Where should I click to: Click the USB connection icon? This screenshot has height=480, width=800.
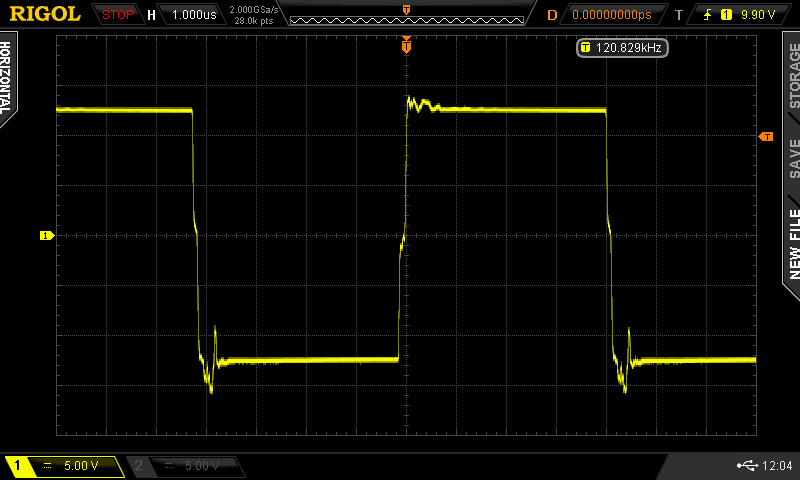tap(746, 466)
